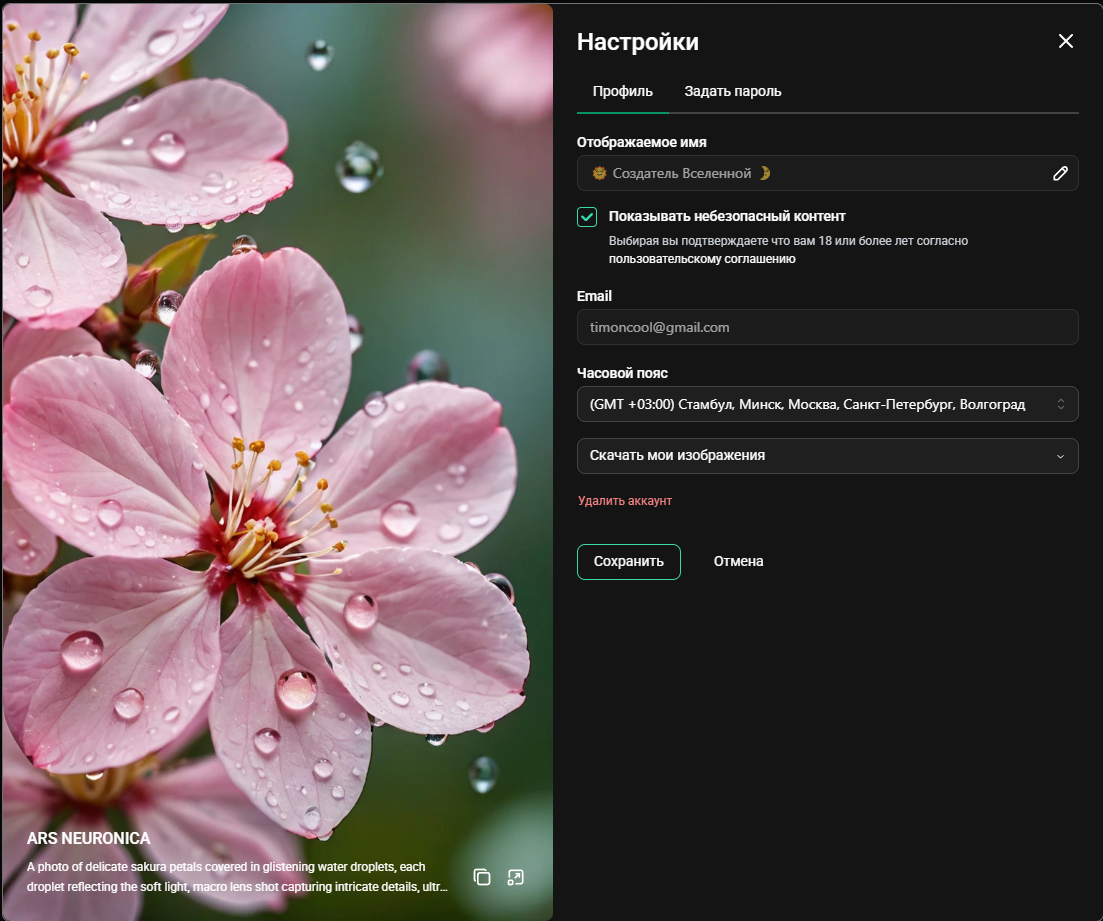This screenshot has height=921, width=1103.
Task: Switch to the Профиль tab
Action: (x=623, y=91)
